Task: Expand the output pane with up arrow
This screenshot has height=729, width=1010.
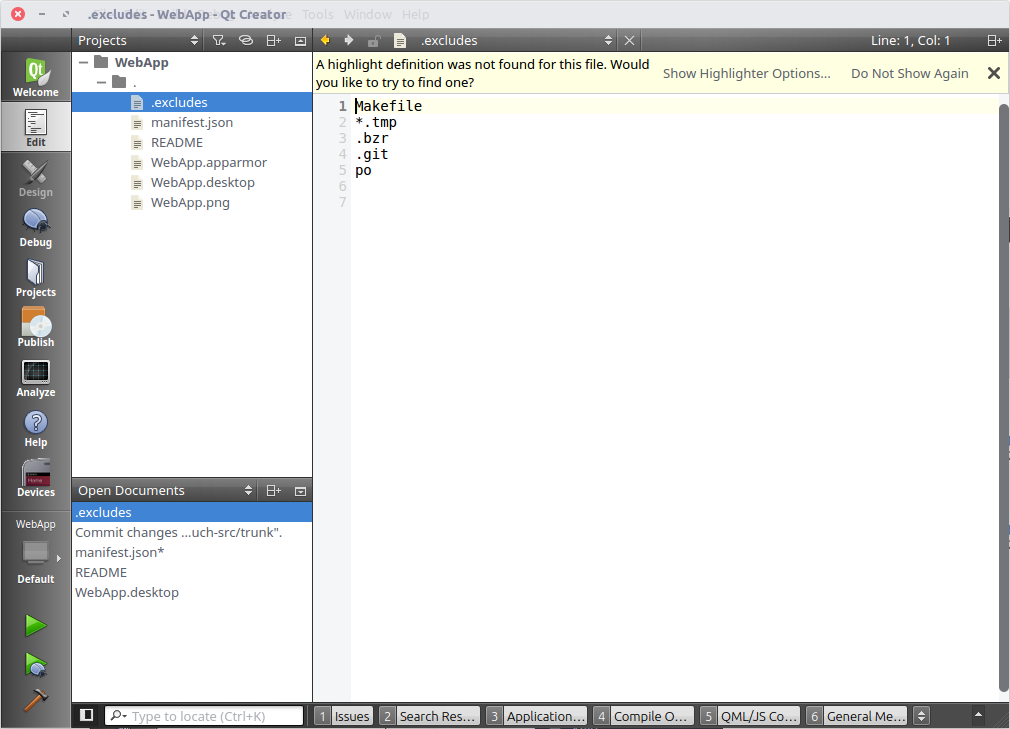Action: [978, 714]
